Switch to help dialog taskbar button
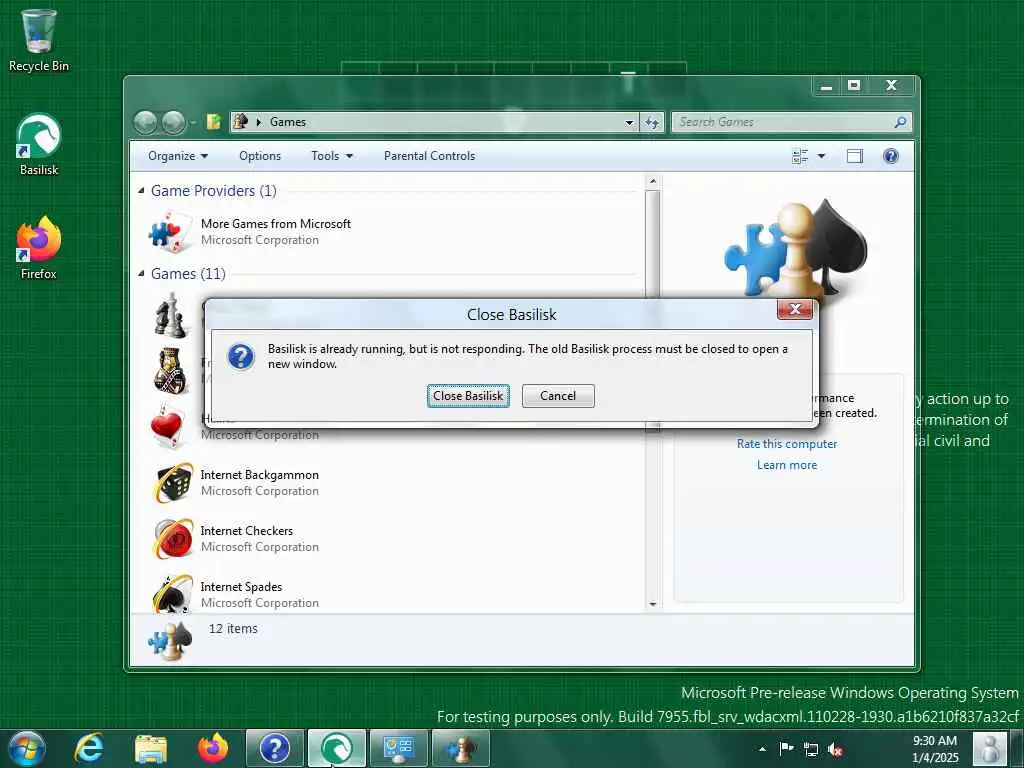The image size is (1024, 768). click(275, 748)
